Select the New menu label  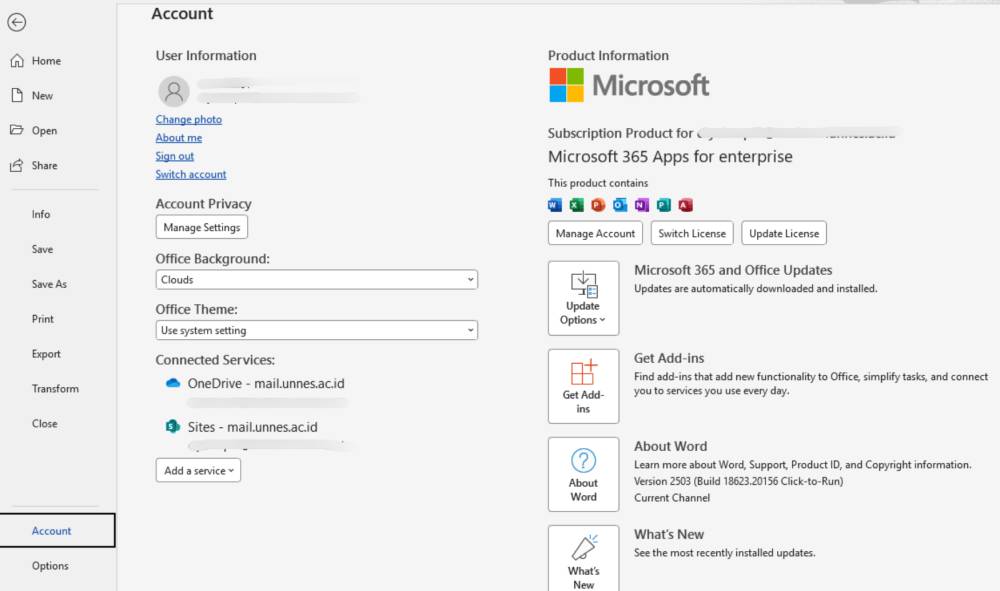pos(42,96)
